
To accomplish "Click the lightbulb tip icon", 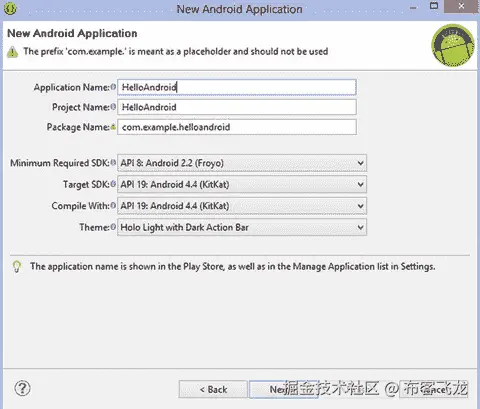I will [17, 267].
